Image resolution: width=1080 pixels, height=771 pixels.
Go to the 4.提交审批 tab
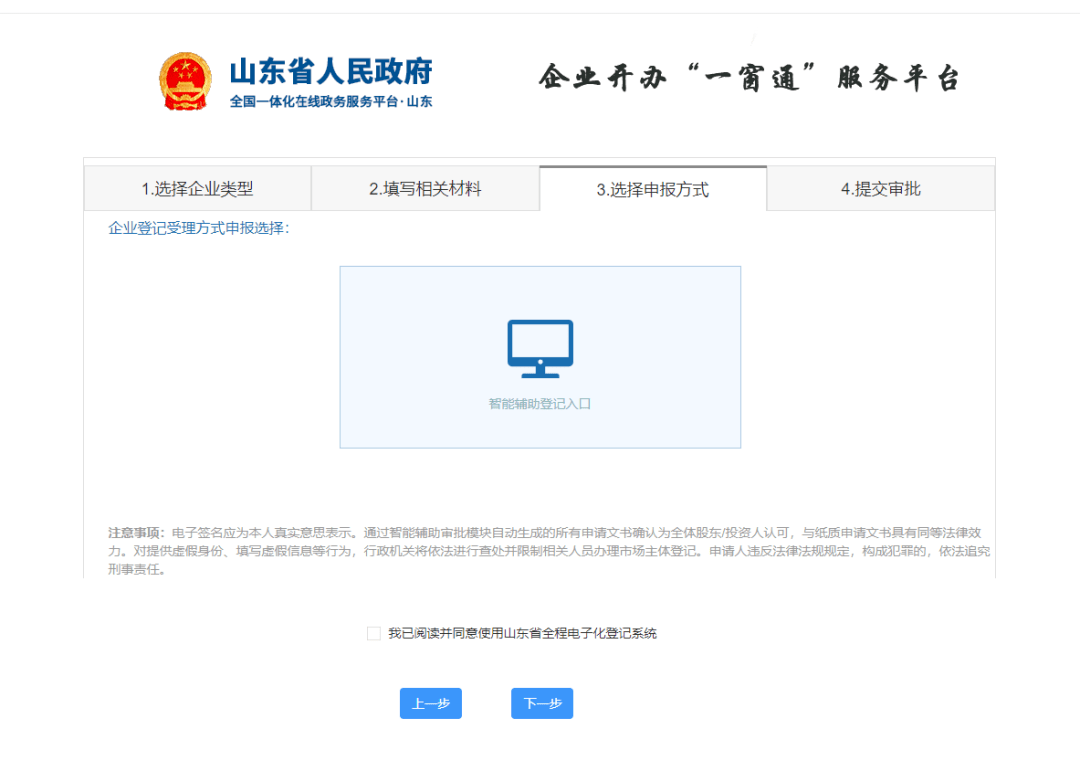coord(880,189)
